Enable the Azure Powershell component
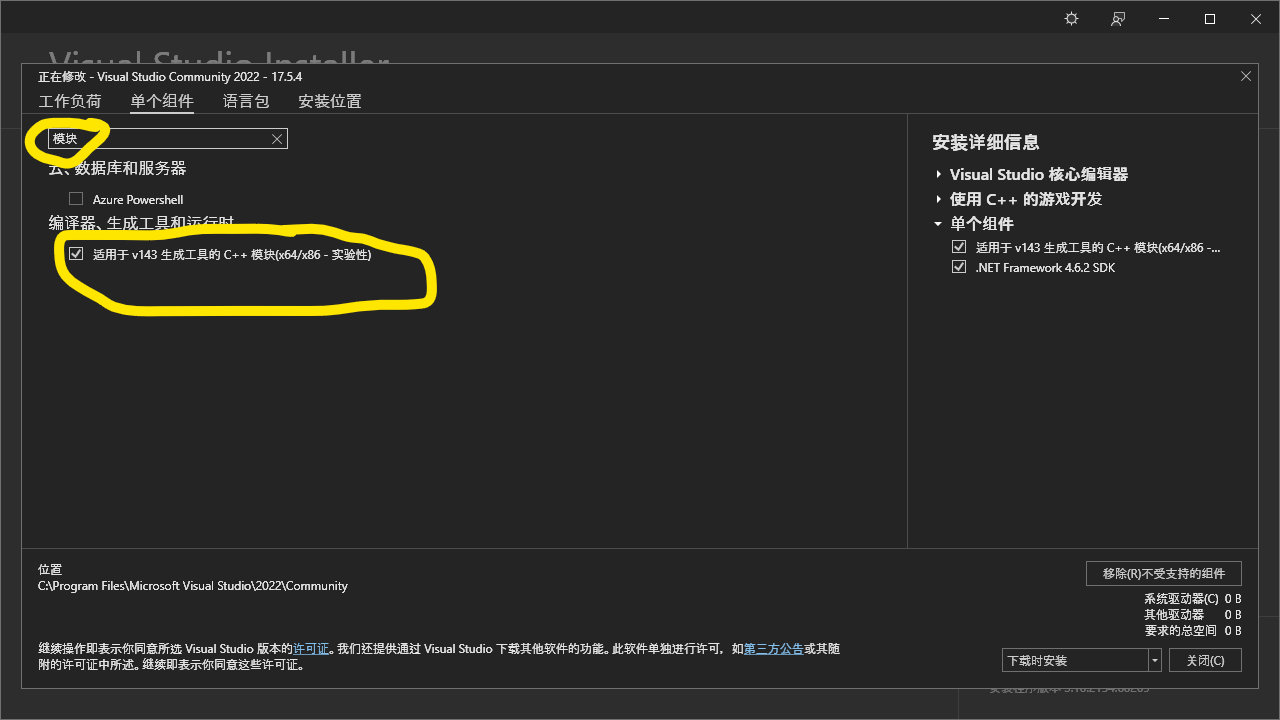Image resolution: width=1280 pixels, height=720 pixels. [x=75, y=198]
